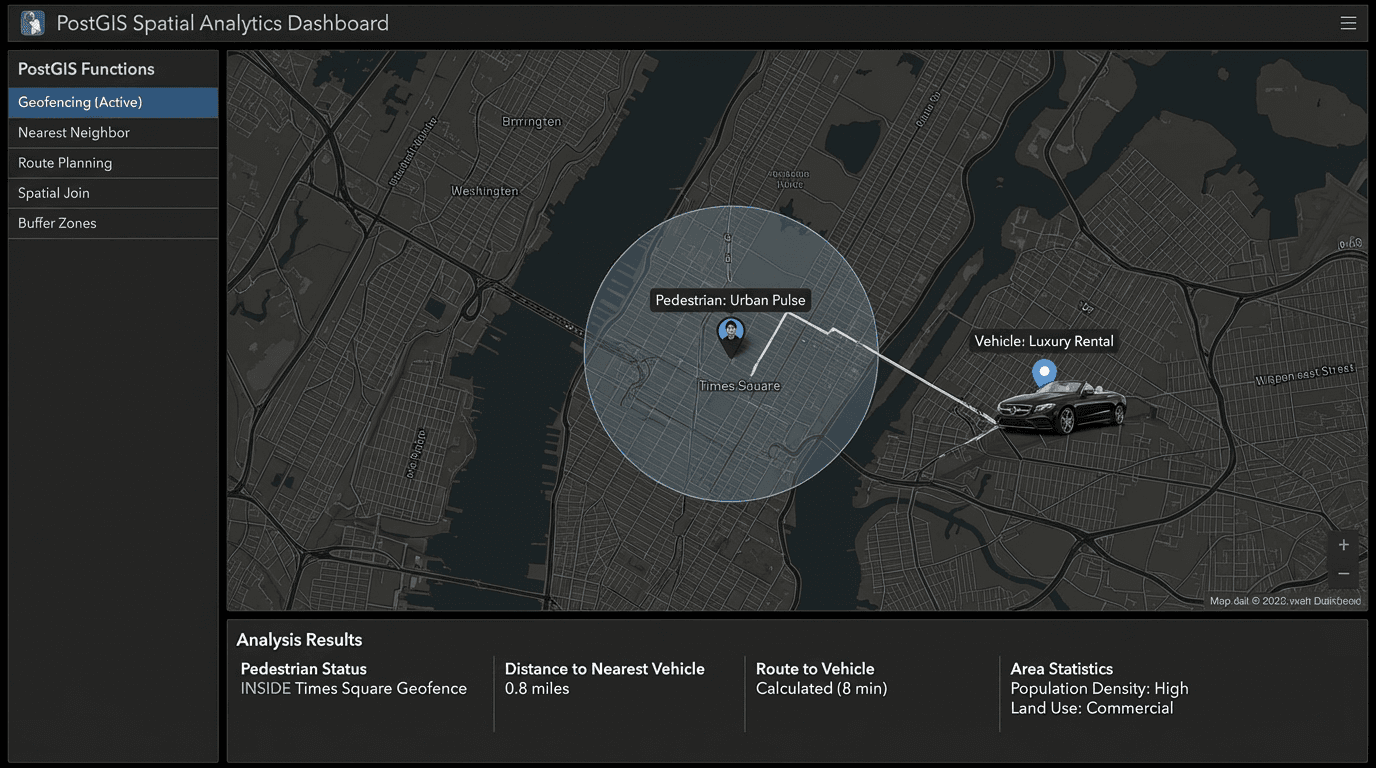Click the PostGIS dashboard logo icon
The height and width of the screenshot is (768, 1376).
pos(31,22)
